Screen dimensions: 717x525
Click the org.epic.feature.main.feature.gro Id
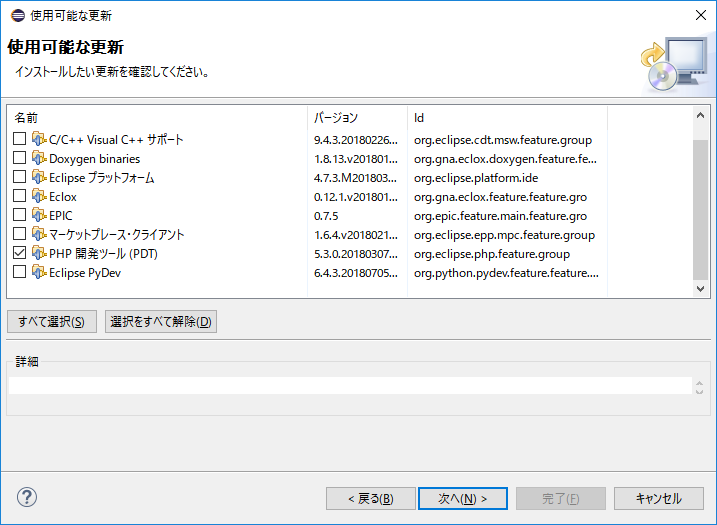tap(500, 216)
